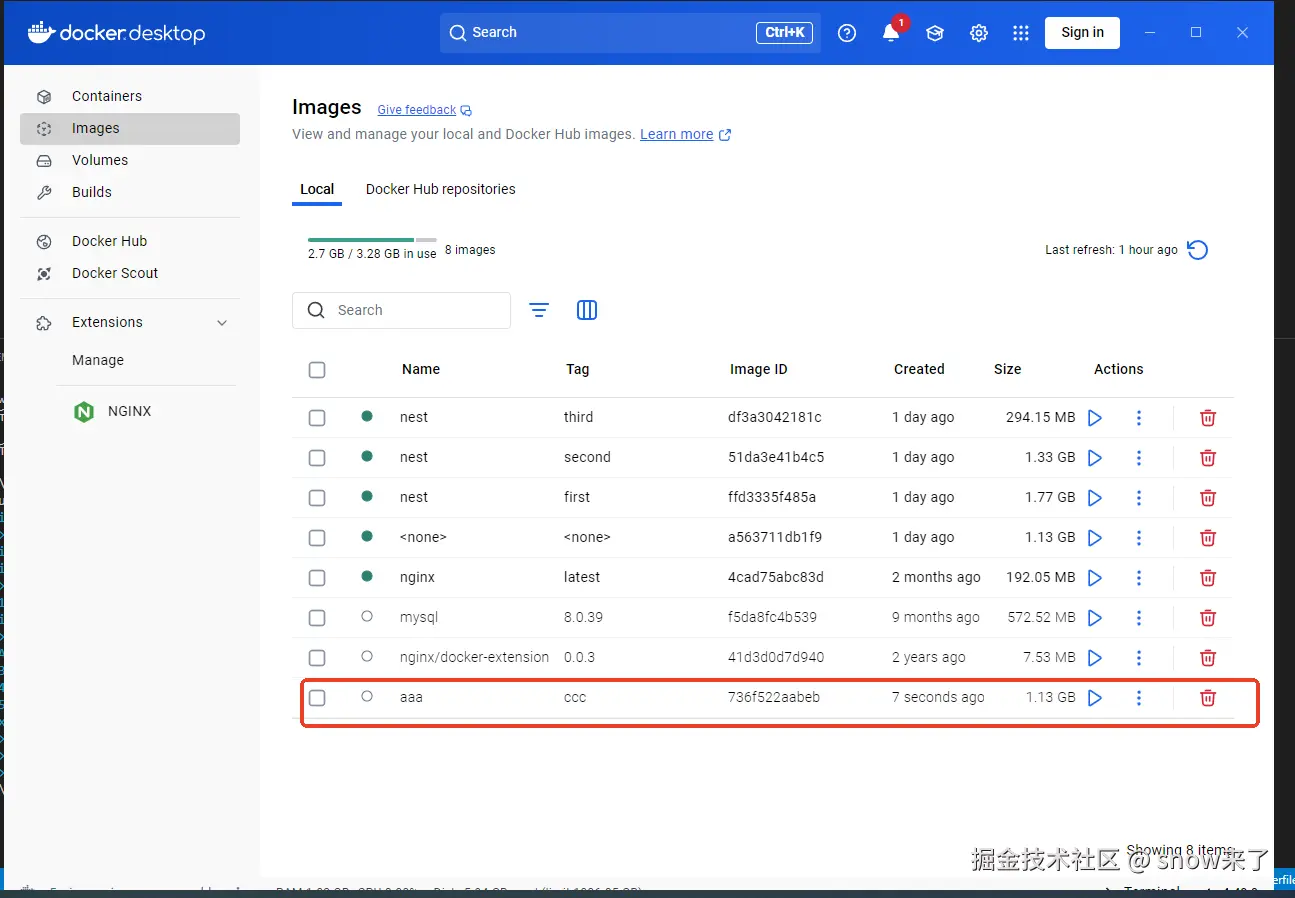This screenshot has height=898, width=1295.
Task: Delete the <none> image a563711db1f9
Action: coord(1208,538)
